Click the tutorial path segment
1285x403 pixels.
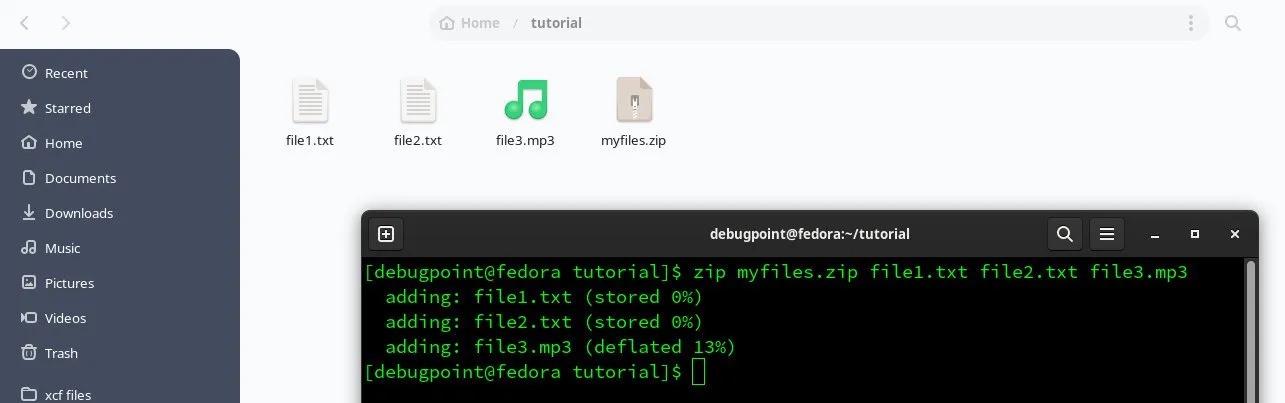point(556,23)
